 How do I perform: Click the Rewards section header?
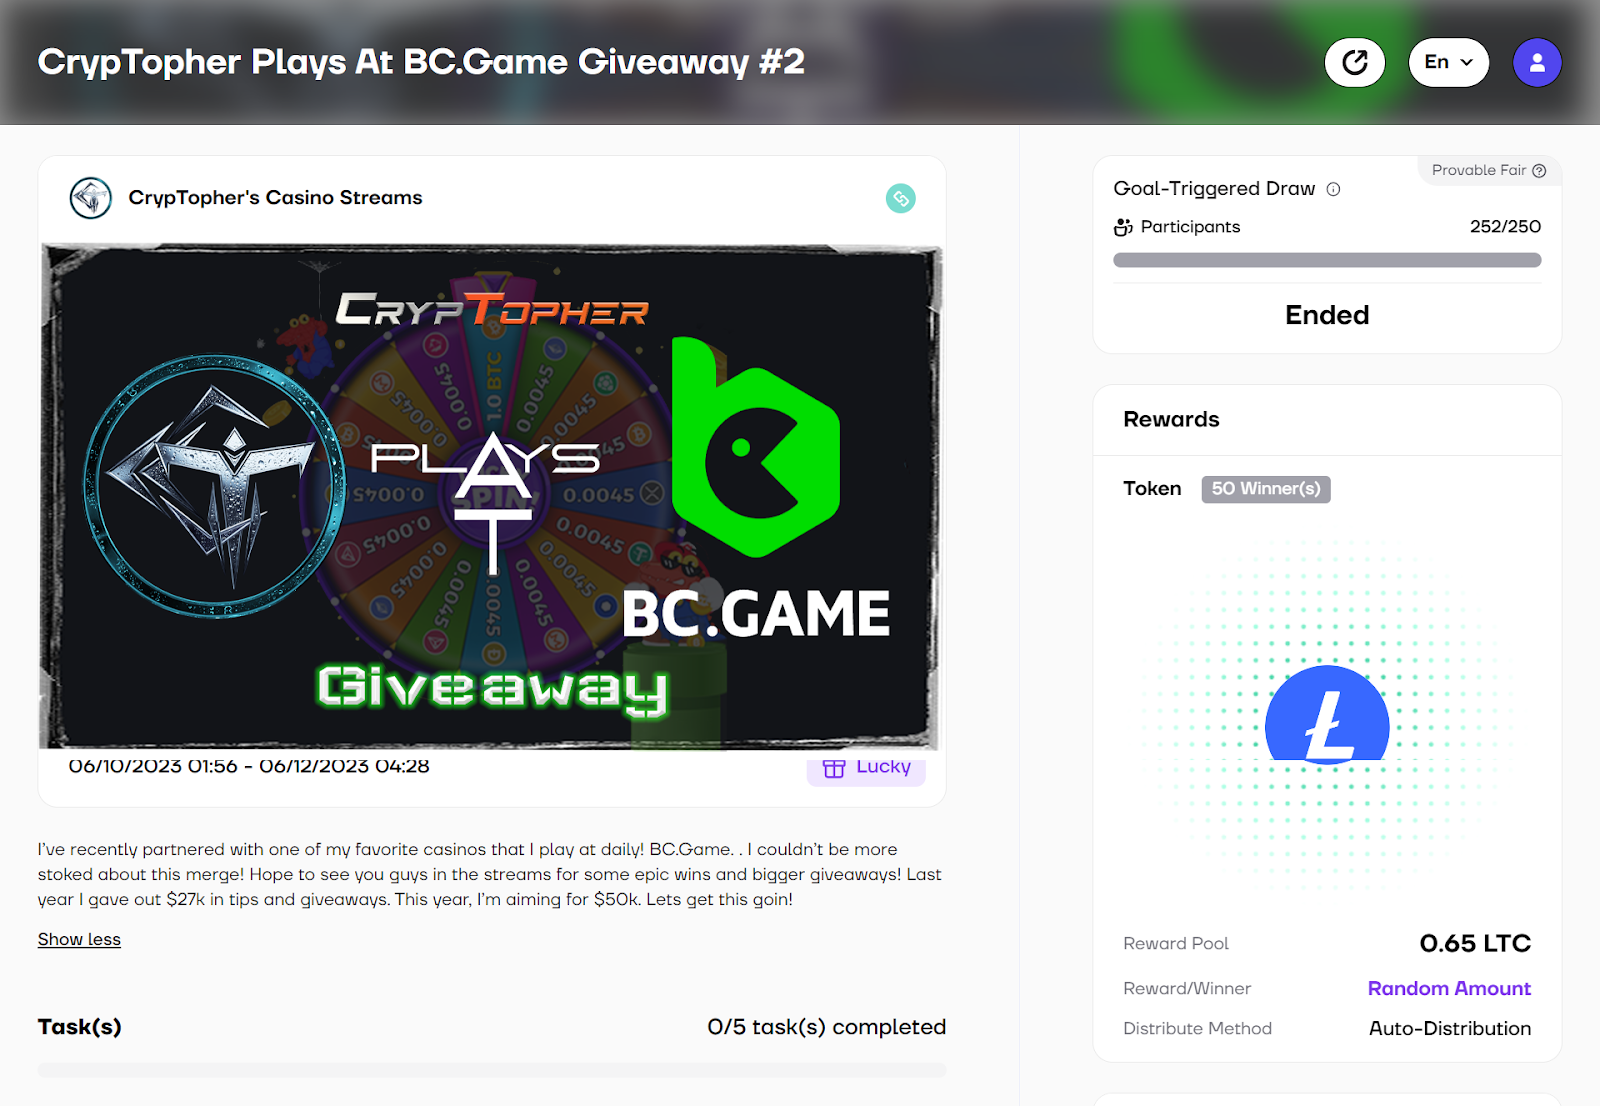(1171, 419)
